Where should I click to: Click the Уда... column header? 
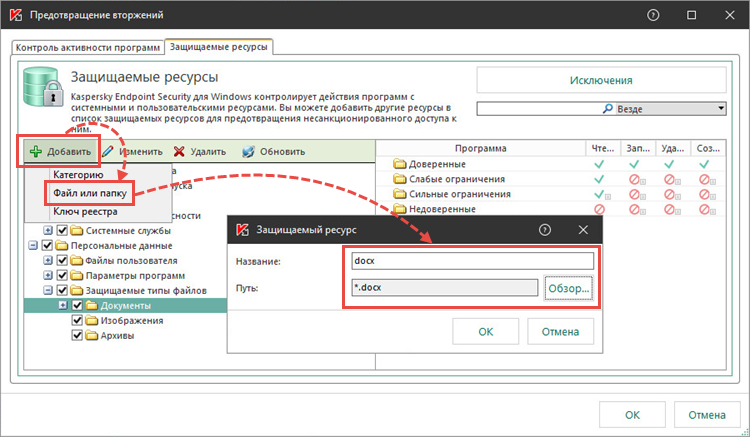[673, 148]
